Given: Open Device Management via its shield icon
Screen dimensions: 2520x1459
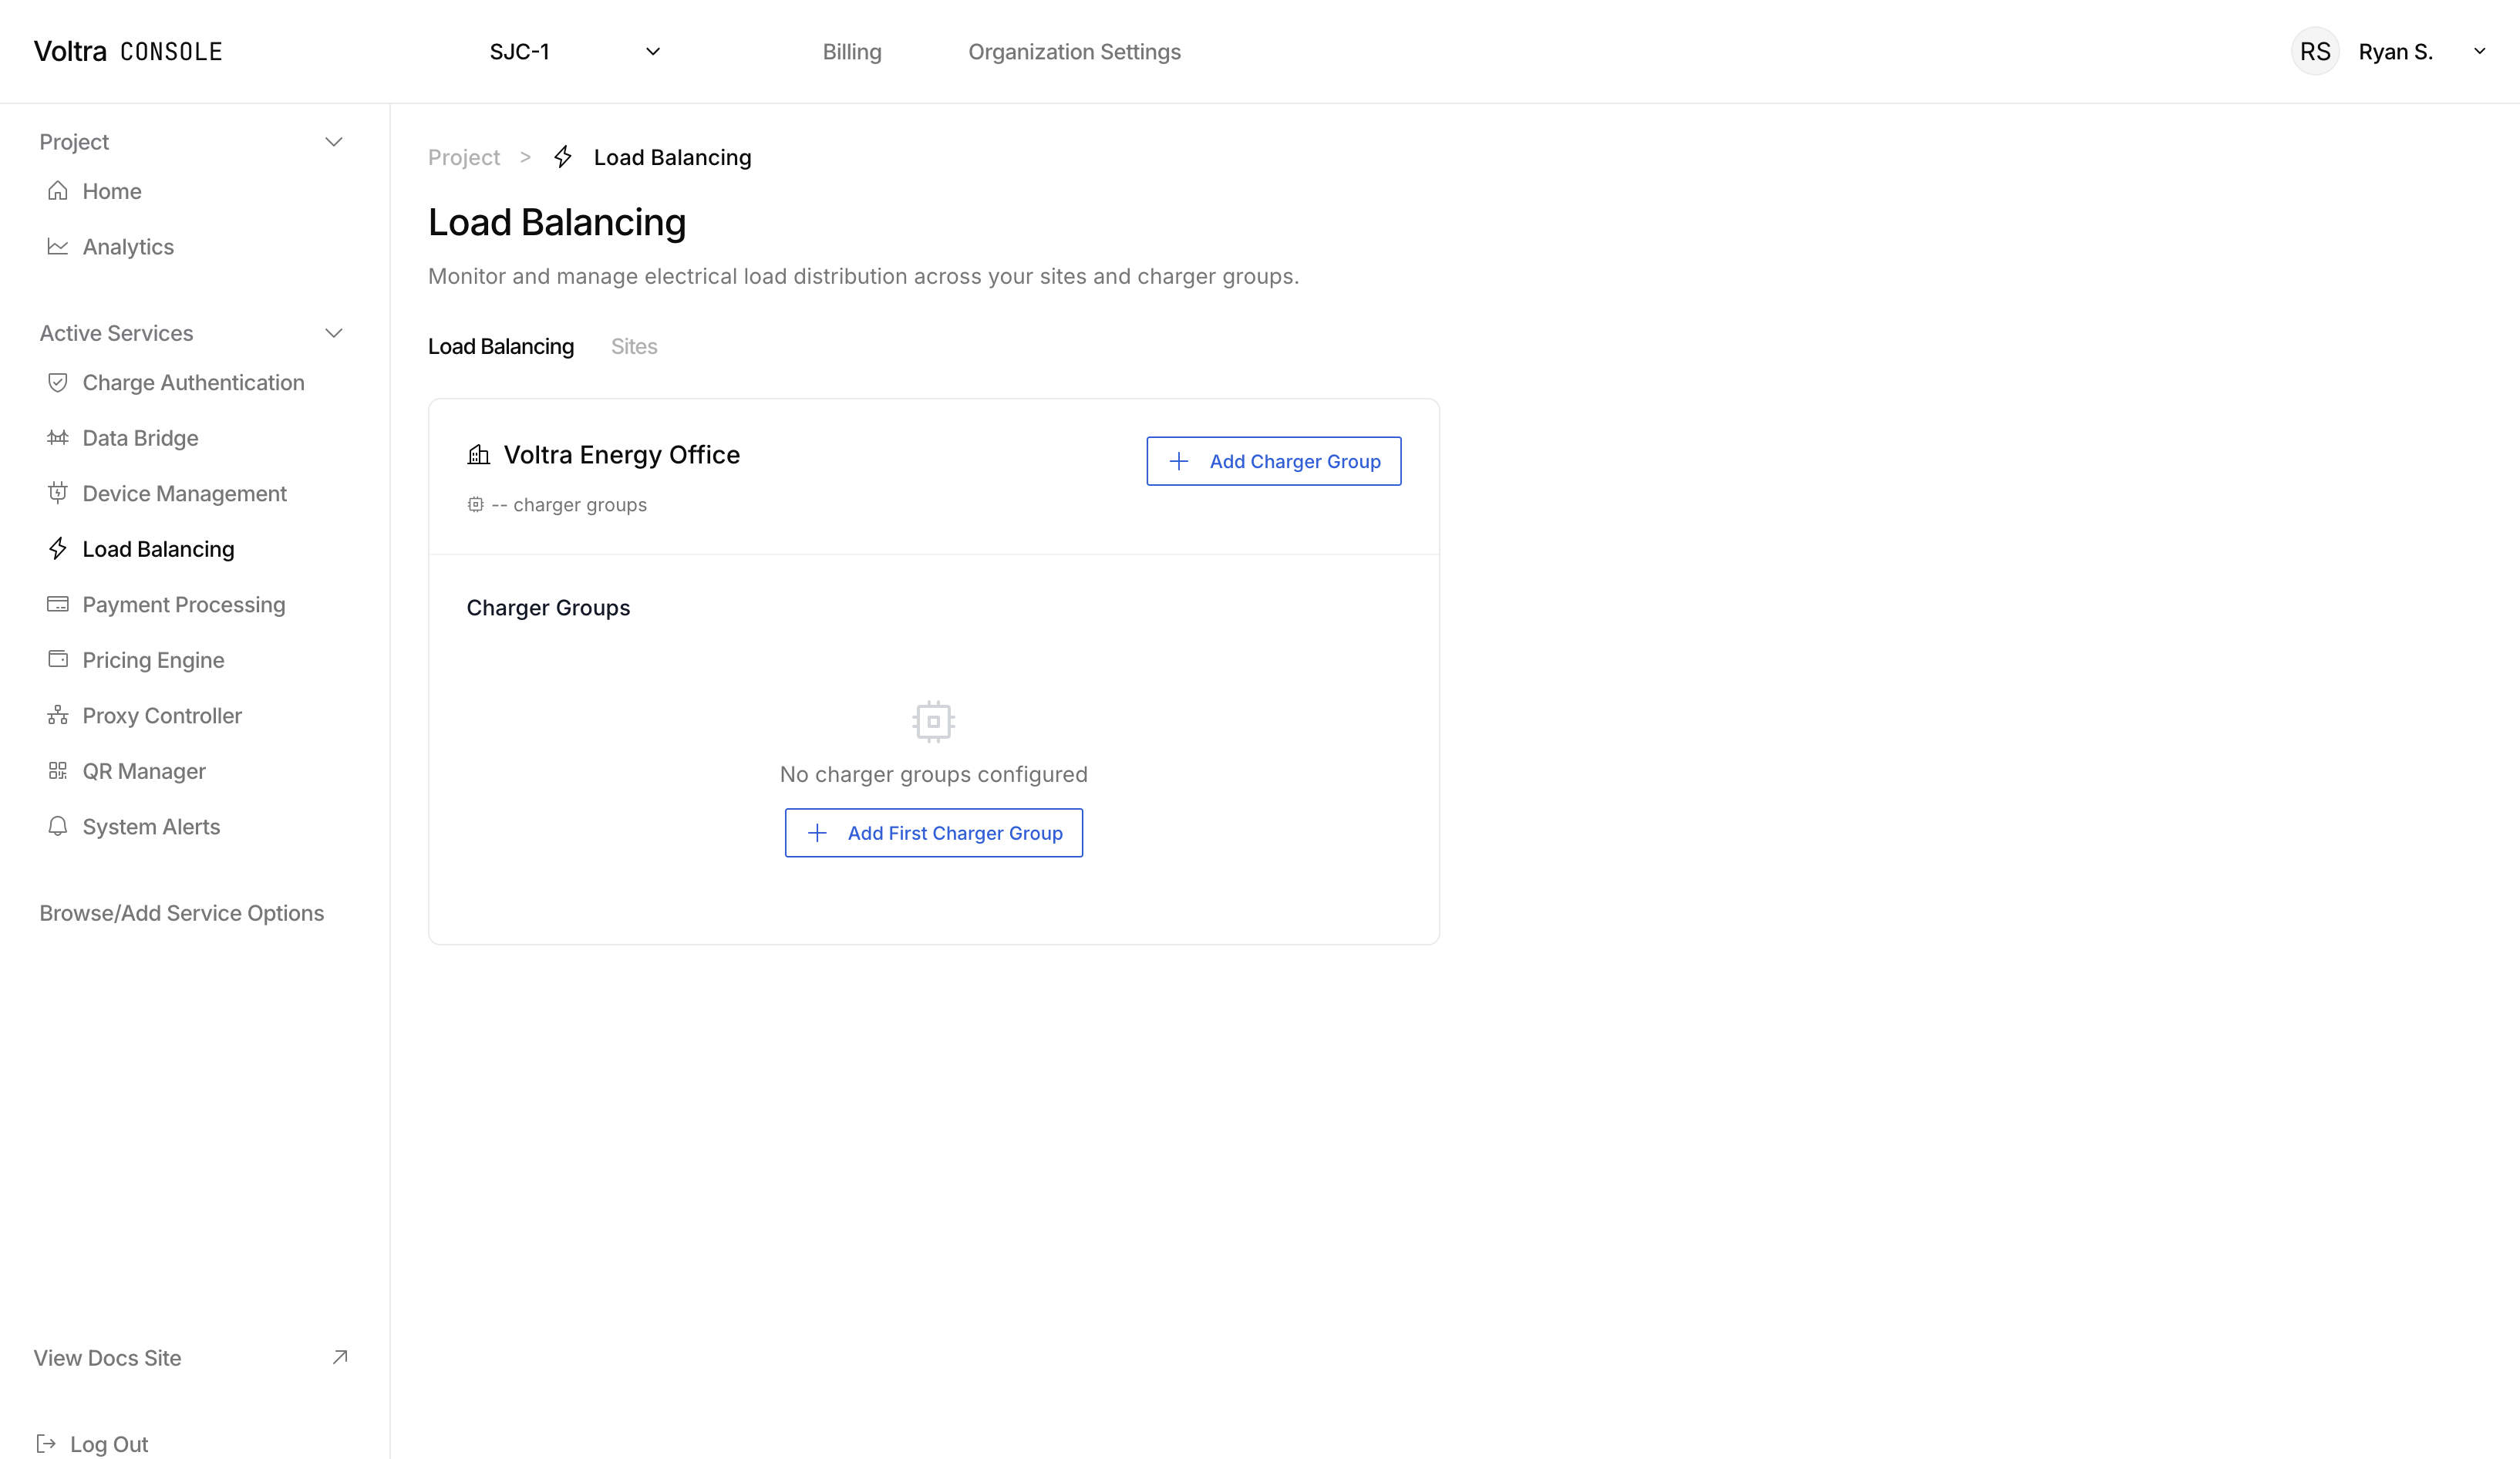Looking at the screenshot, I should [57, 493].
